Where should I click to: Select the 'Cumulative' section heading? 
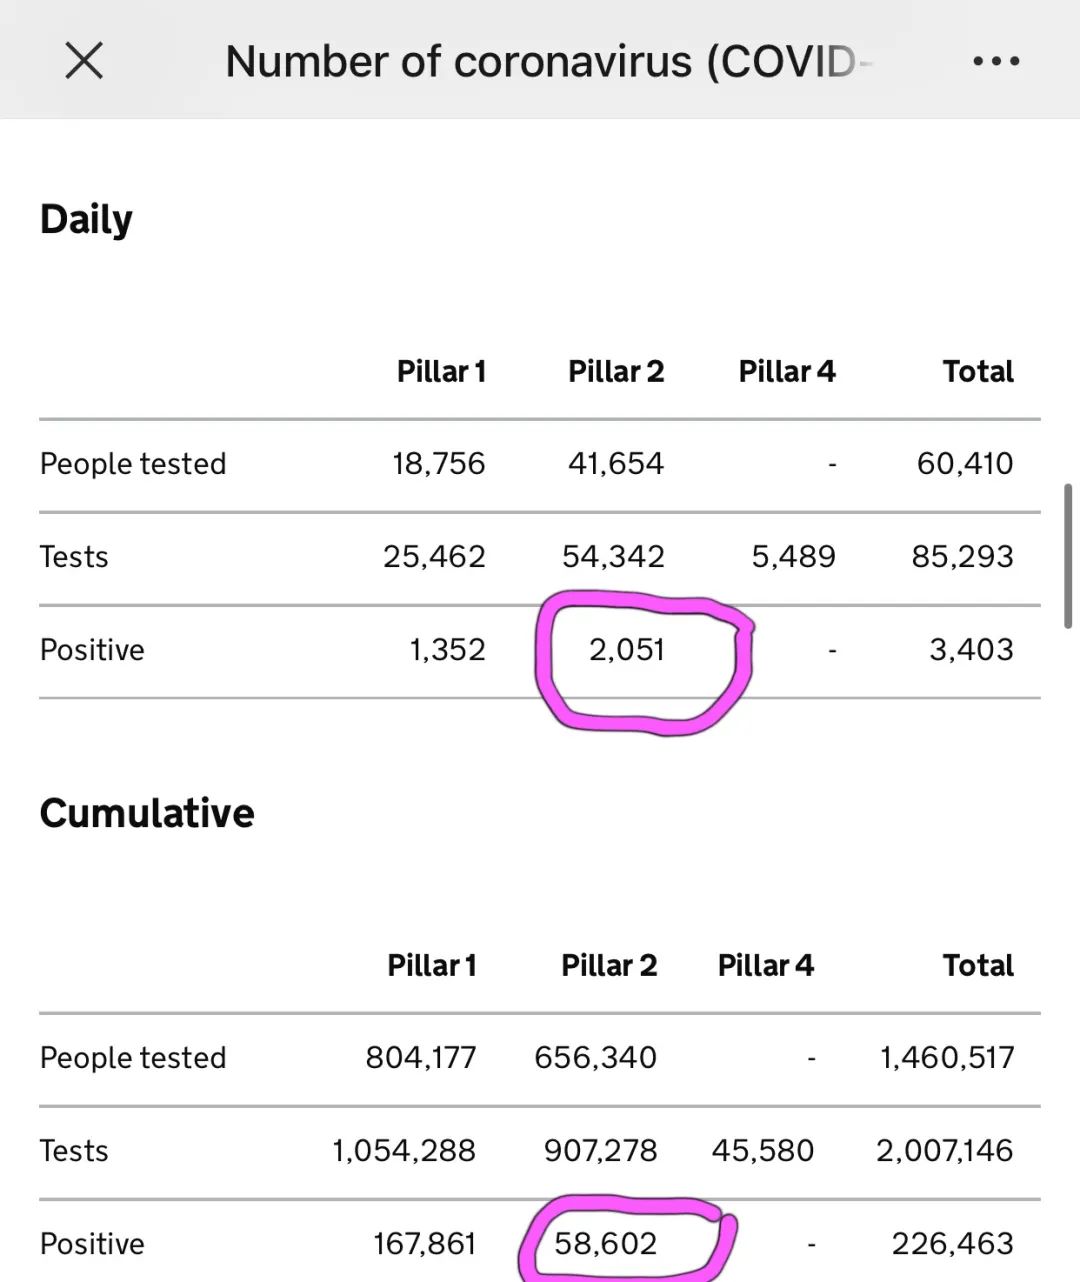coord(147,813)
